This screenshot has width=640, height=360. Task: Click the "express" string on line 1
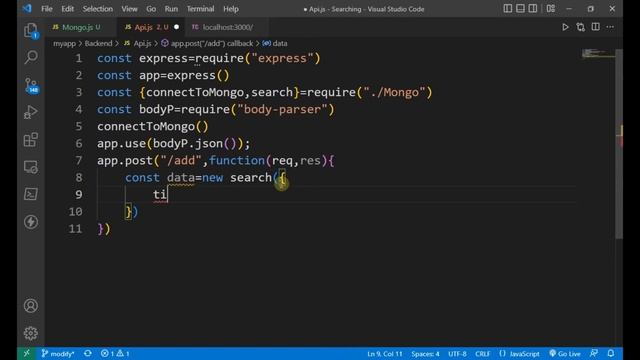tap(282, 58)
